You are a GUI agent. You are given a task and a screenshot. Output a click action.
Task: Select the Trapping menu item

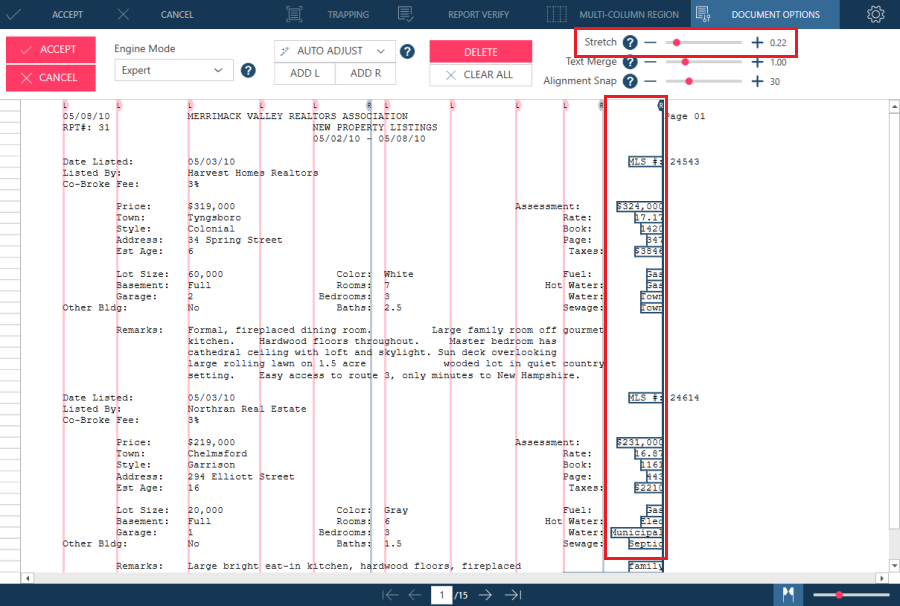348,14
